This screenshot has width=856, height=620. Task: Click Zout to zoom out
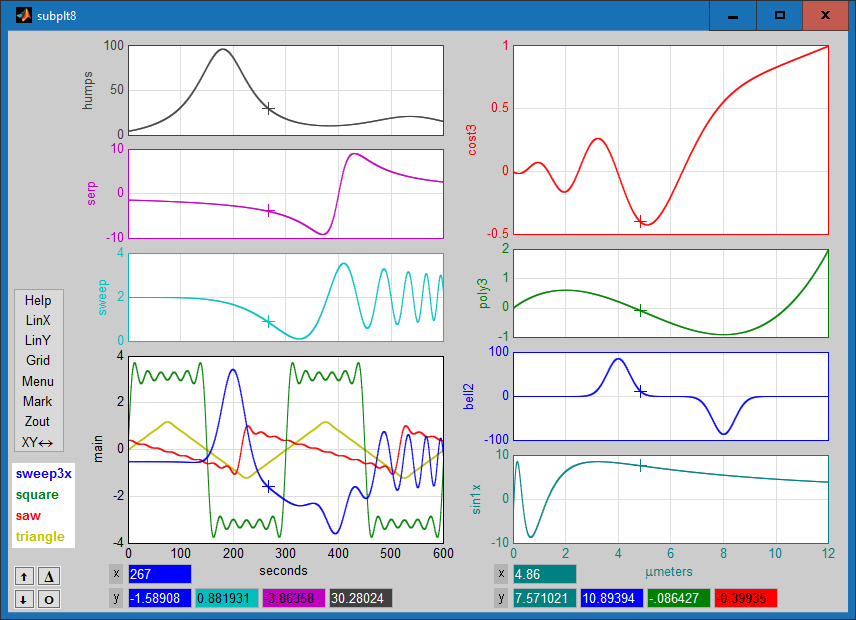click(38, 422)
